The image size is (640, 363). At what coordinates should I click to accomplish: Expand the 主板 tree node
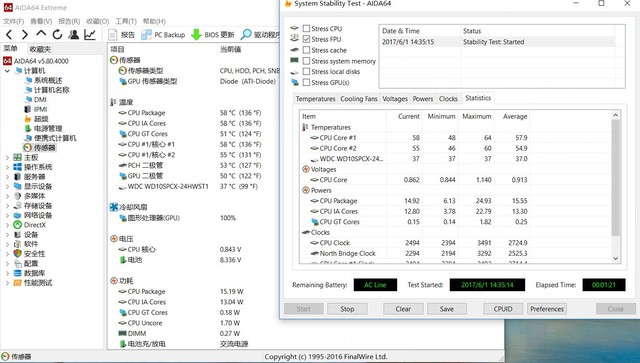(7, 157)
